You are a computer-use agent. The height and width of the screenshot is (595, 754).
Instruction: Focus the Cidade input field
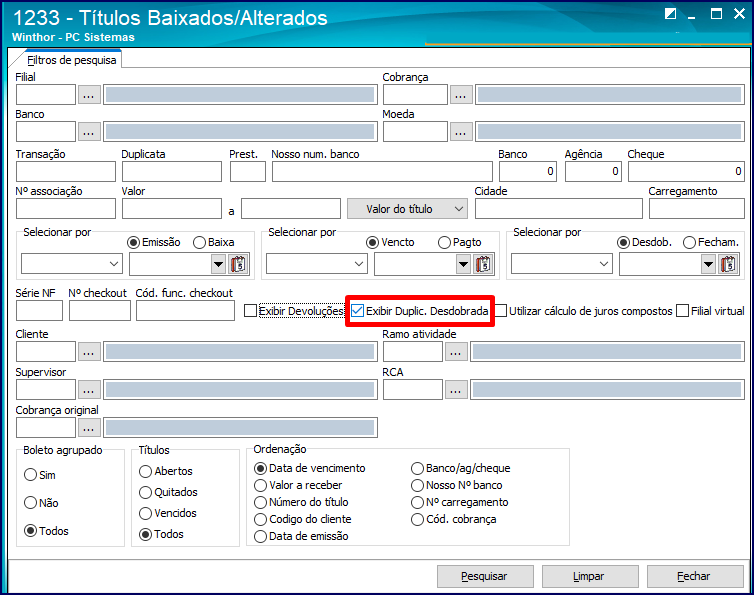[559, 209]
